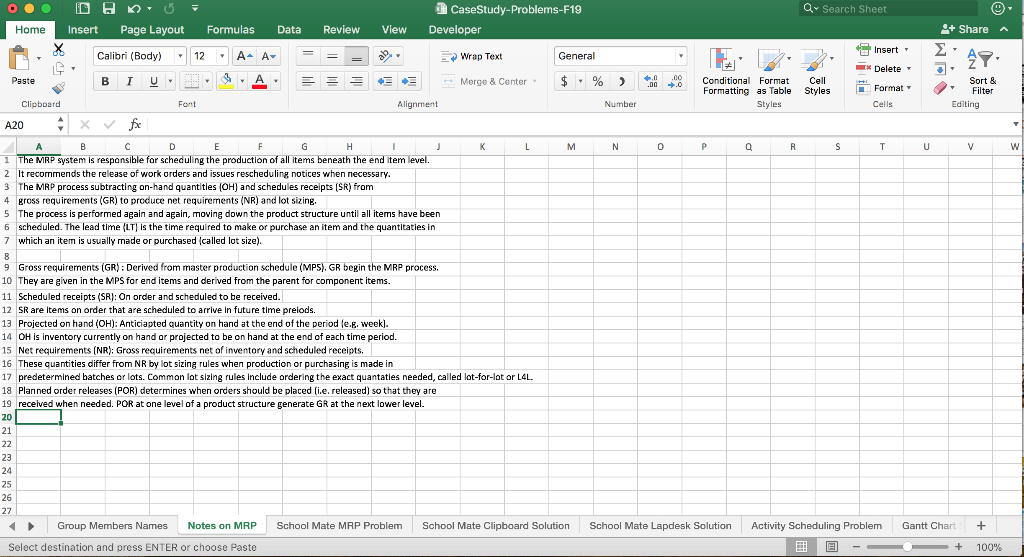Open Sort & Filter menu
The height and width of the screenshot is (557, 1024).
point(982,72)
